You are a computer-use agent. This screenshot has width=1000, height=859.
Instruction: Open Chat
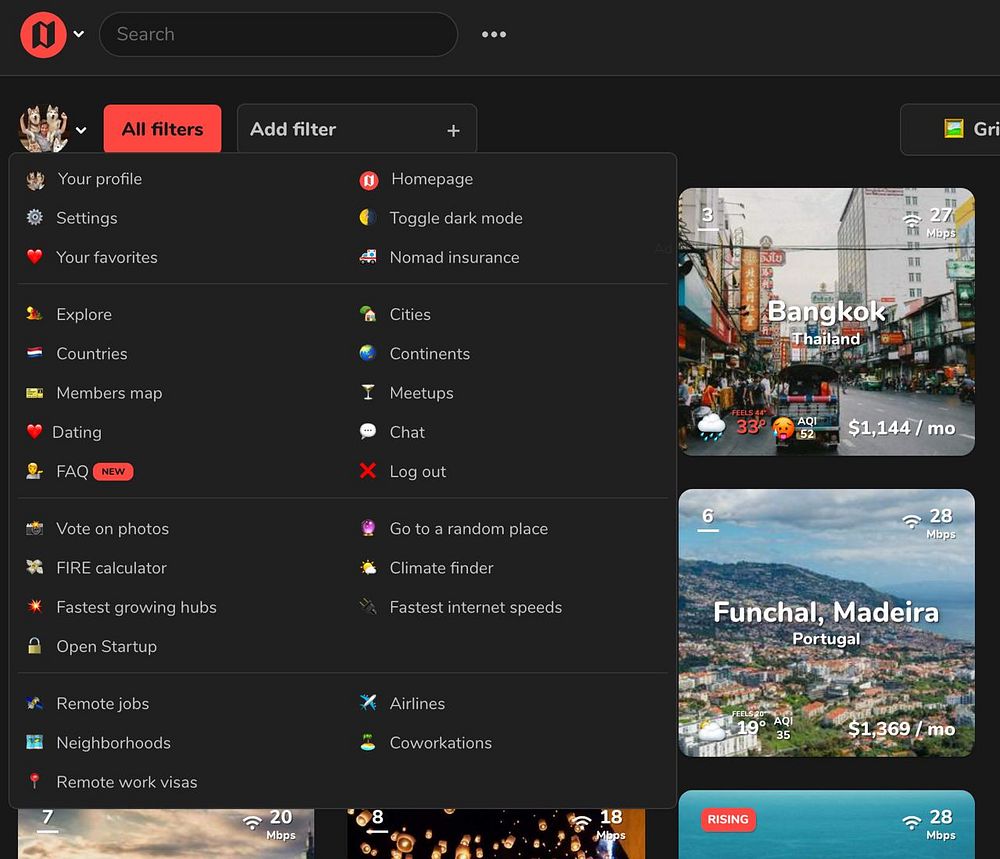pyautogui.click(x=407, y=432)
